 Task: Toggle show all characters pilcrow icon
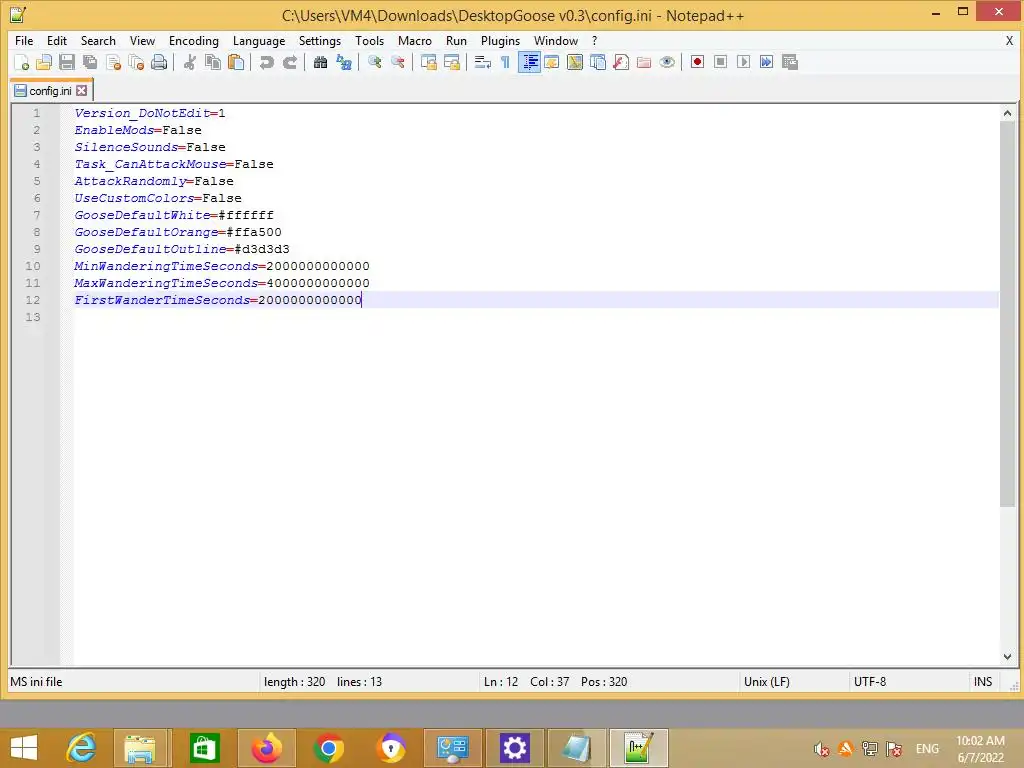click(x=505, y=62)
